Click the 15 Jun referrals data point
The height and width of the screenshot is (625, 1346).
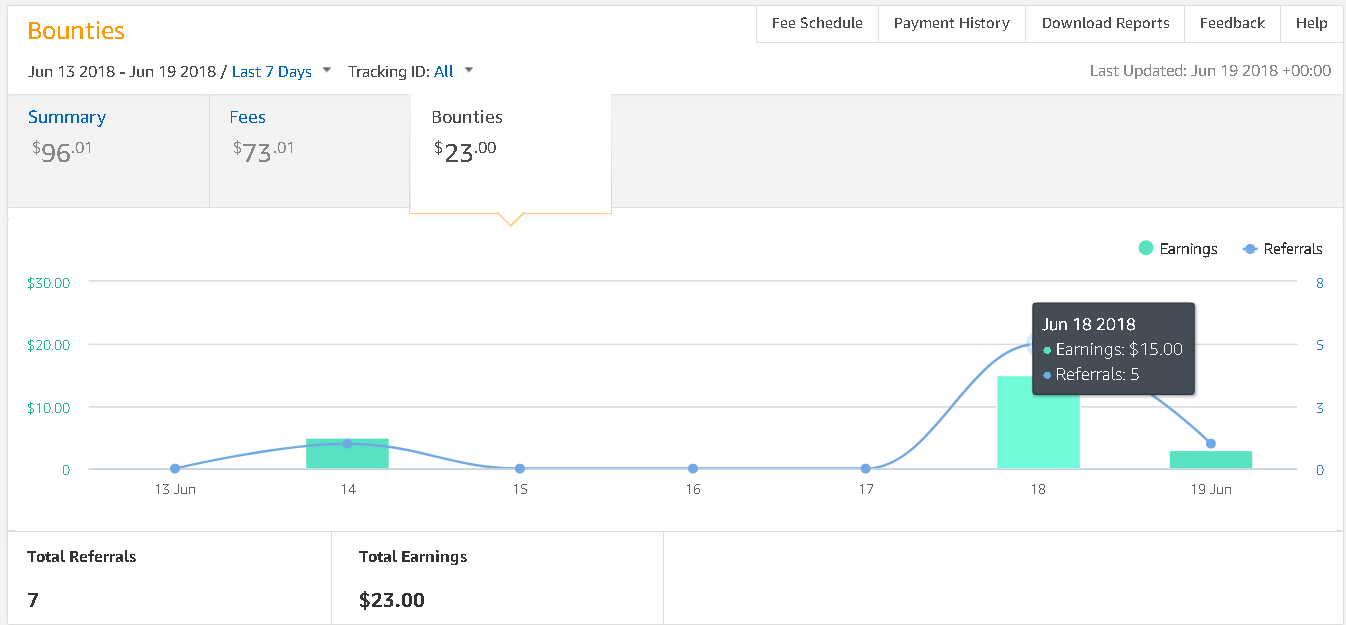pyautogui.click(x=520, y=468)
